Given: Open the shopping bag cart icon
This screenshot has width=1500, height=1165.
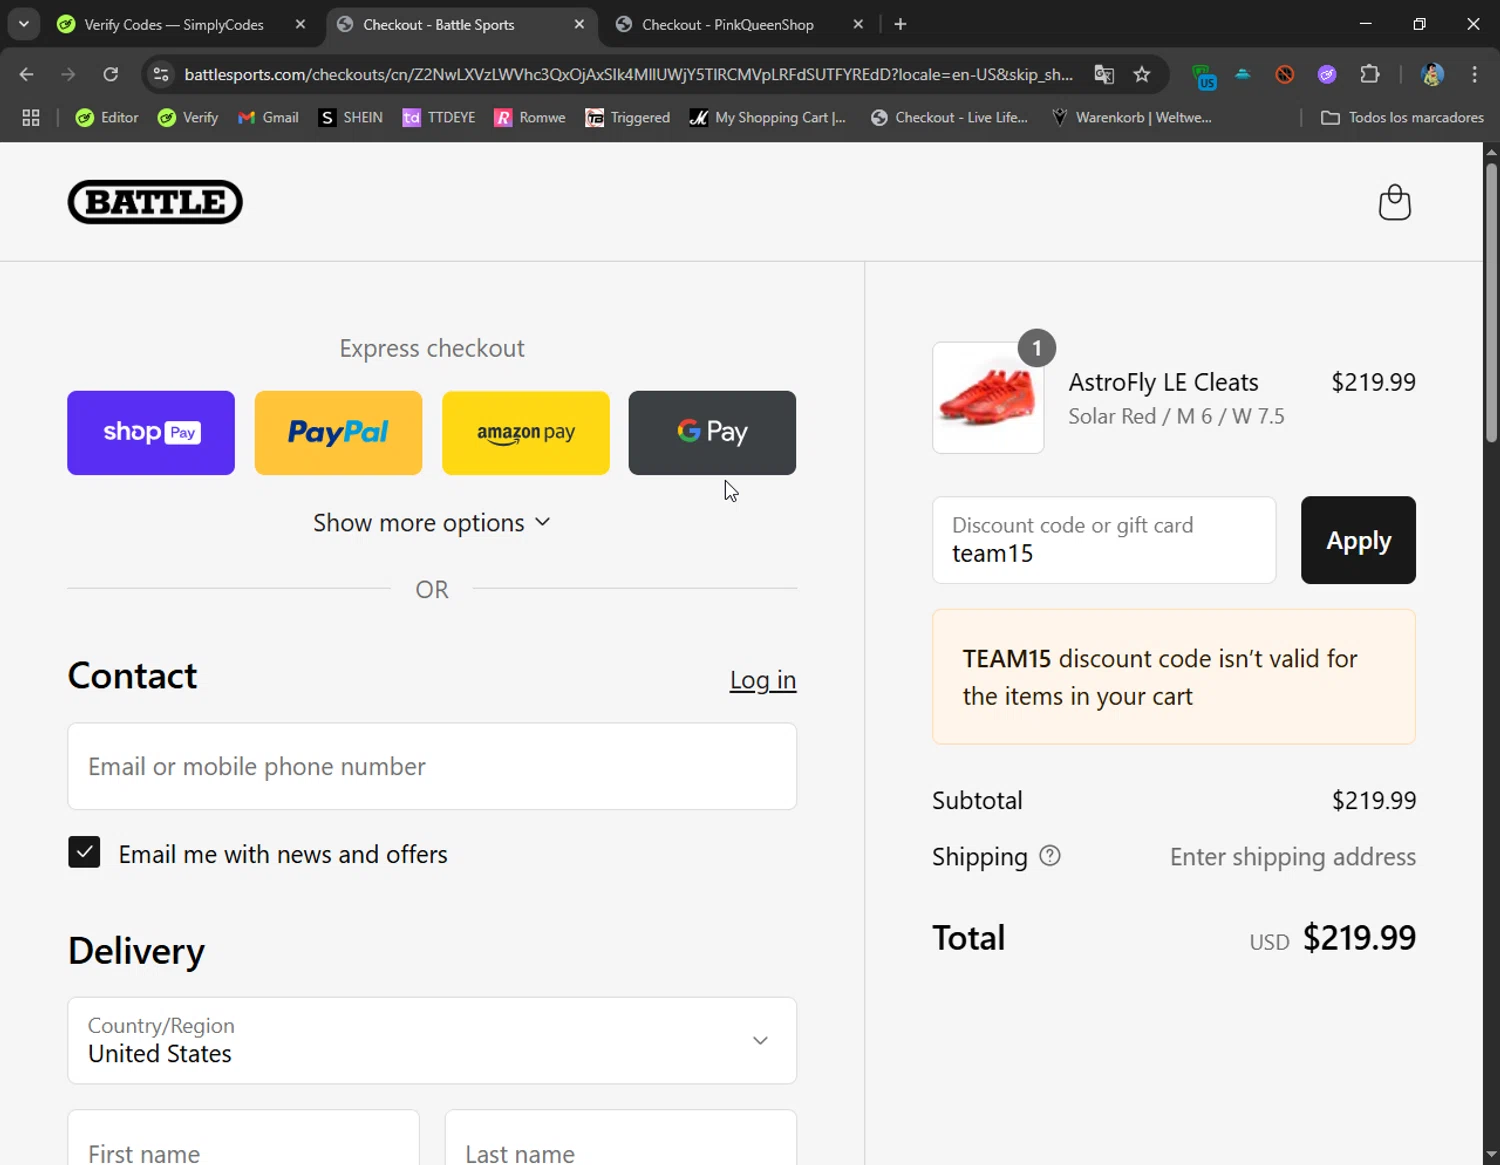Looking at the screenshot, I should coord(1394,202).
